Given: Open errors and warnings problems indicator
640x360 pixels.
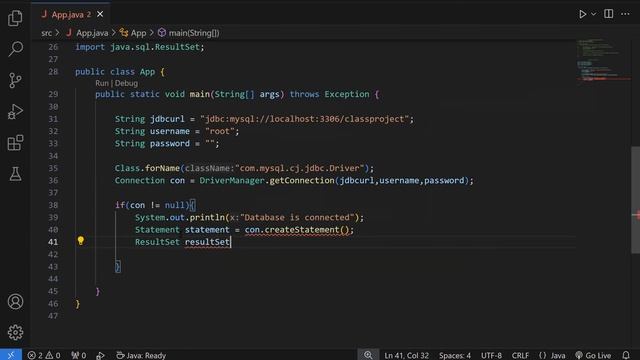Looking at the screenshot, I should click(44, 355).
